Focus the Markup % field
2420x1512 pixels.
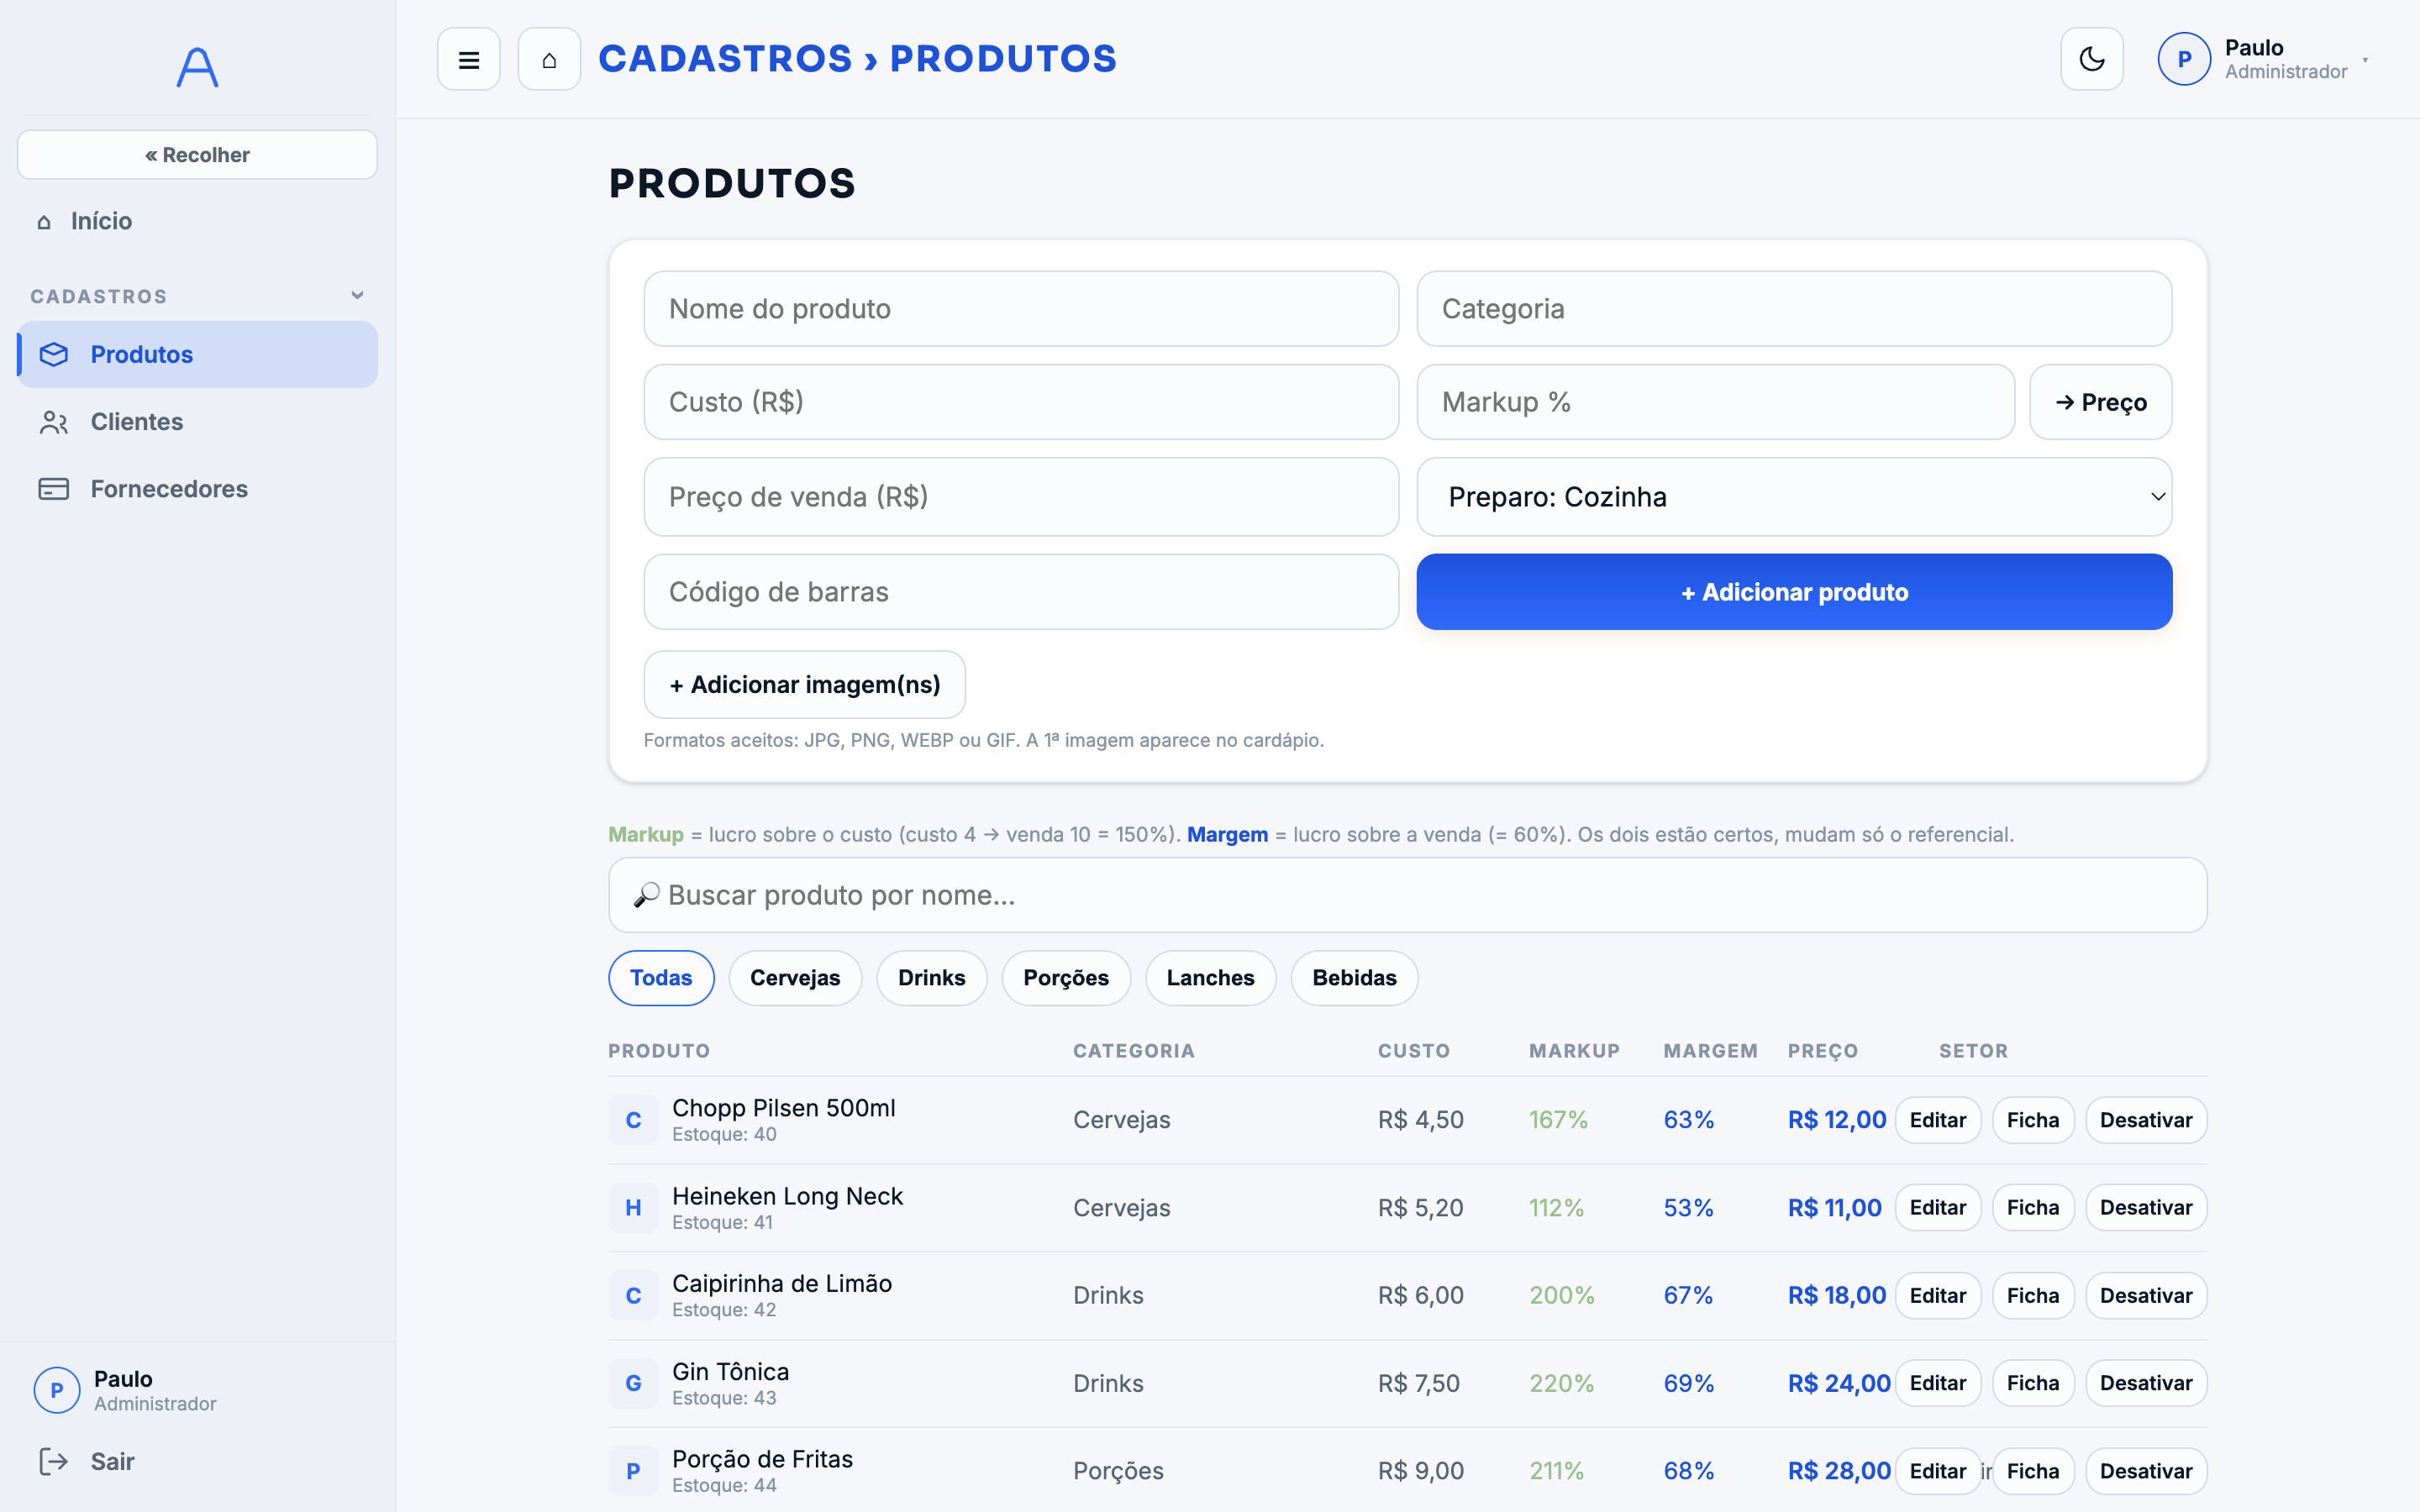(1715, 402)
